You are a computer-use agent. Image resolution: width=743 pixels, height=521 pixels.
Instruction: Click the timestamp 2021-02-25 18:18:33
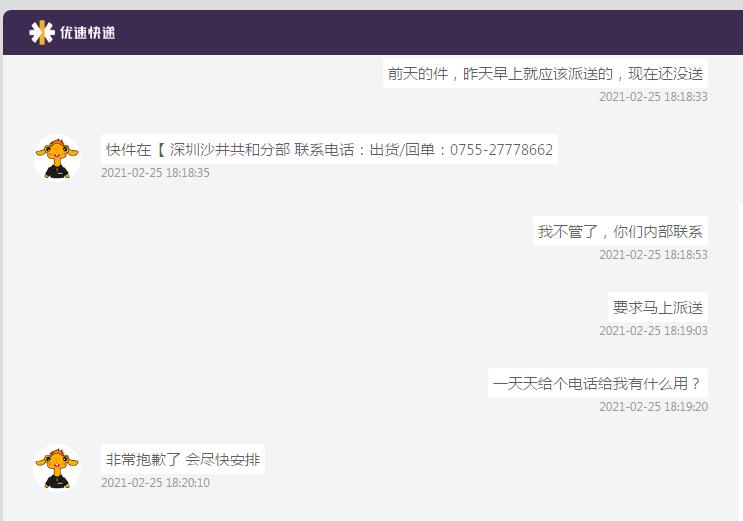pos(653,97)
